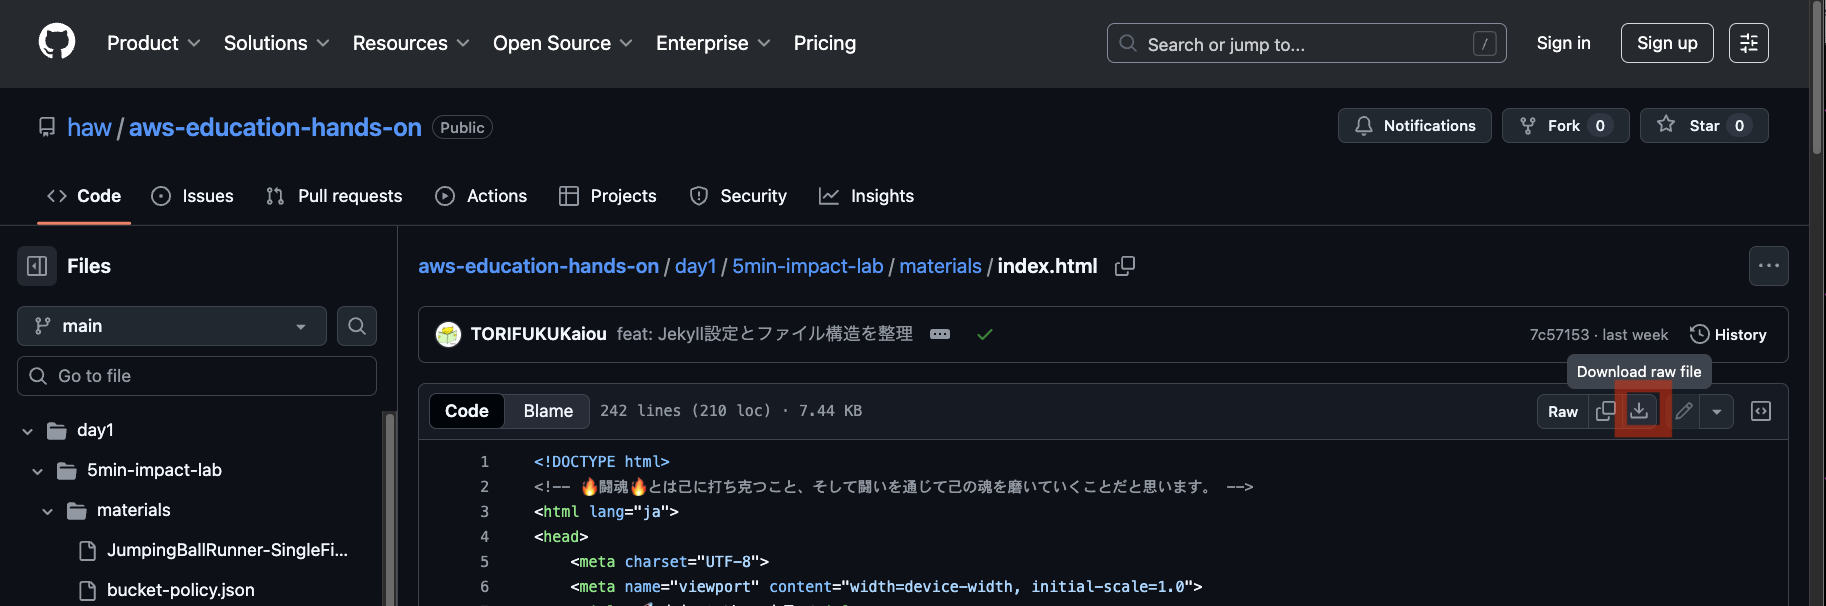1826x606 pixels.
Task: Click the Sign in link
Action: 1563,43
